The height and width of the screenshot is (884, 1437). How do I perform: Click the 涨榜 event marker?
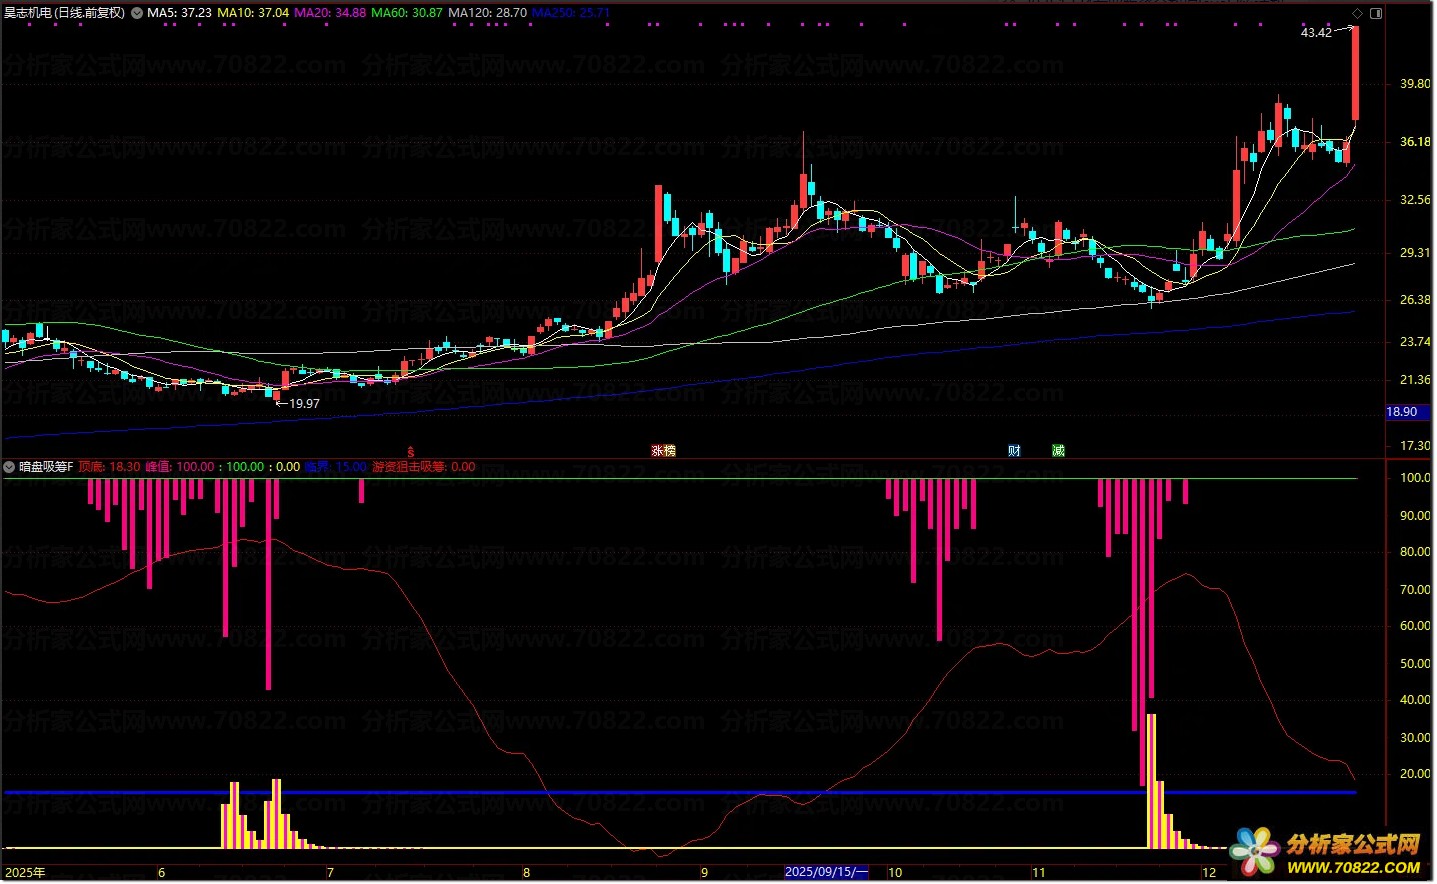pos(663,451)
